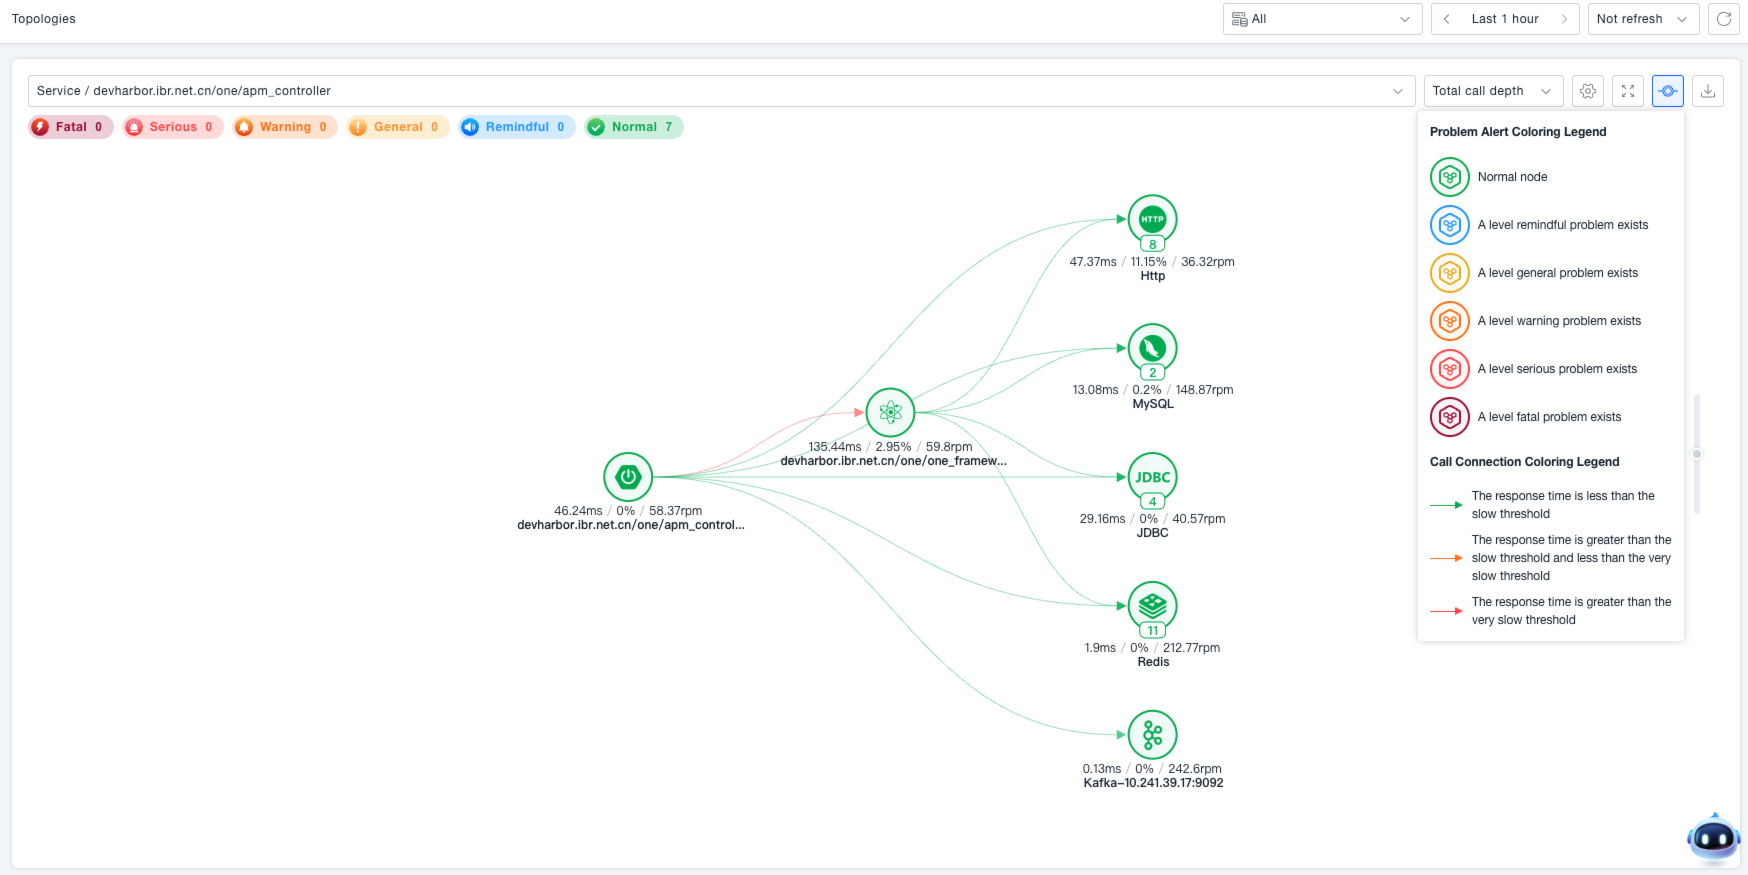Enter fullscreen topology view
Viewport: 1748px width, 875px height.
(x=1628, y=91)
